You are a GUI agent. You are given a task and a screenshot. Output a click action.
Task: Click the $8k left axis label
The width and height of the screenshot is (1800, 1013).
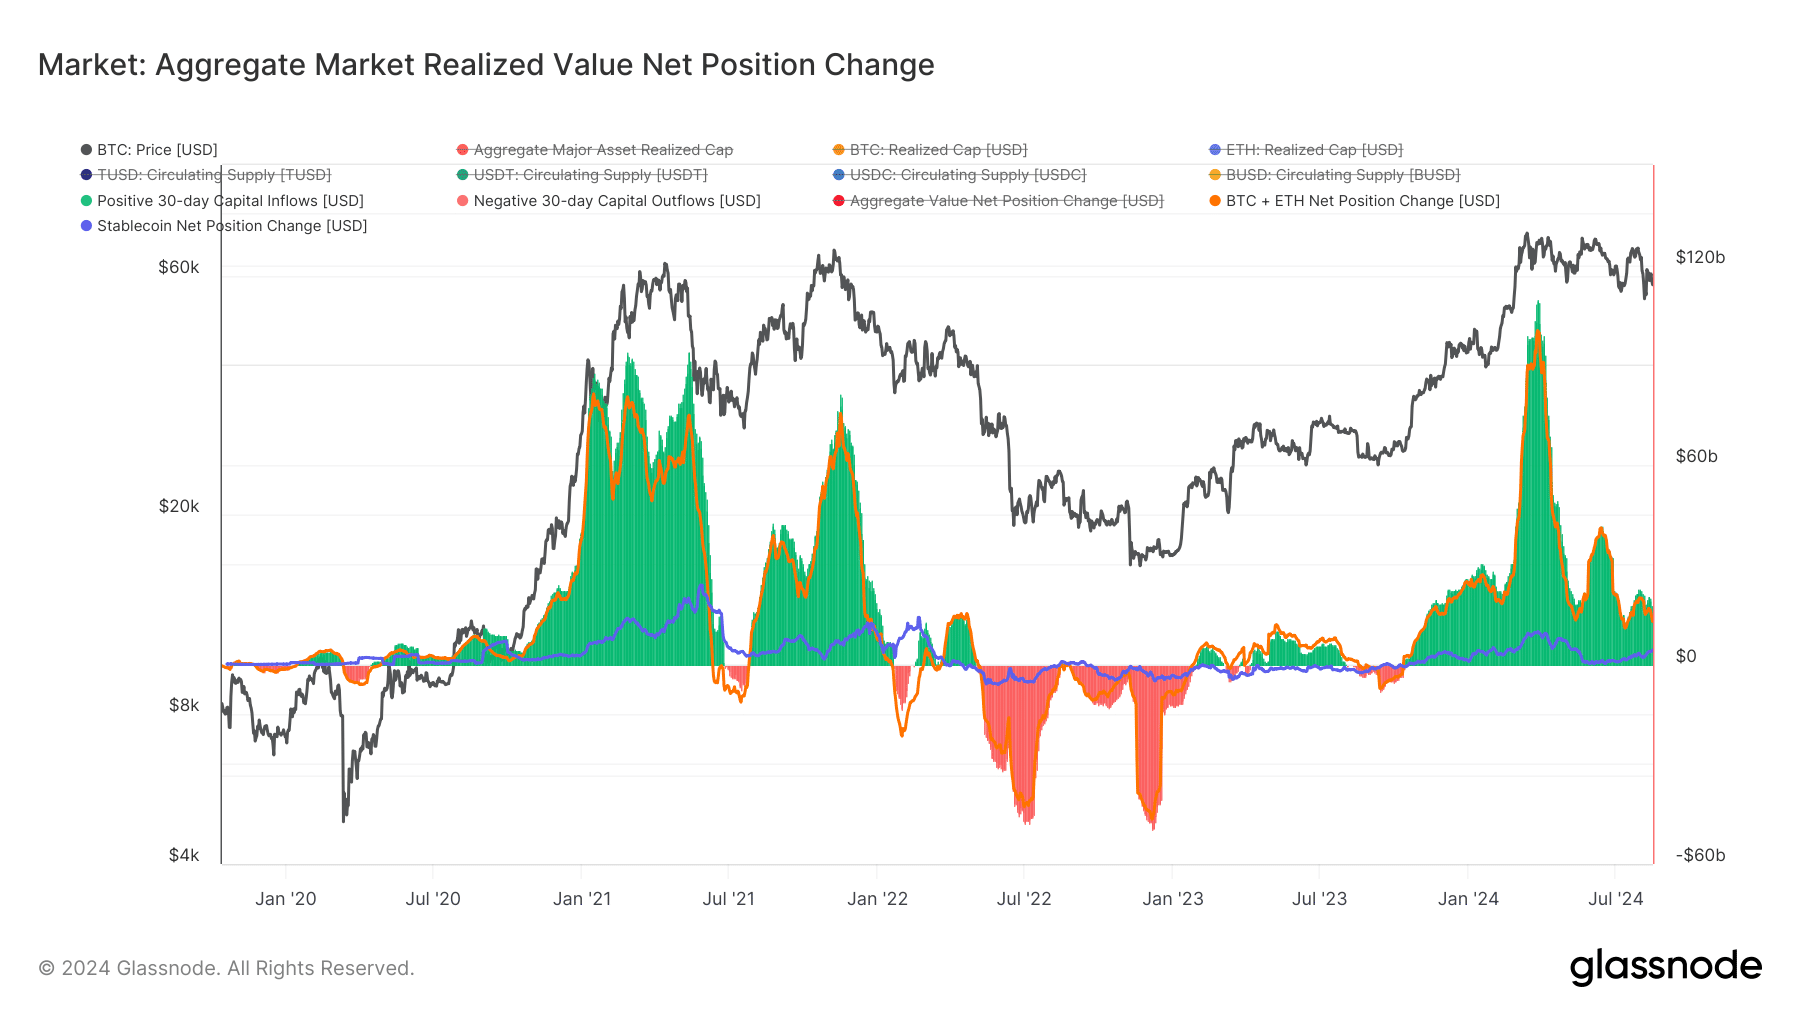pyautogui.click(x=184, y=705)
